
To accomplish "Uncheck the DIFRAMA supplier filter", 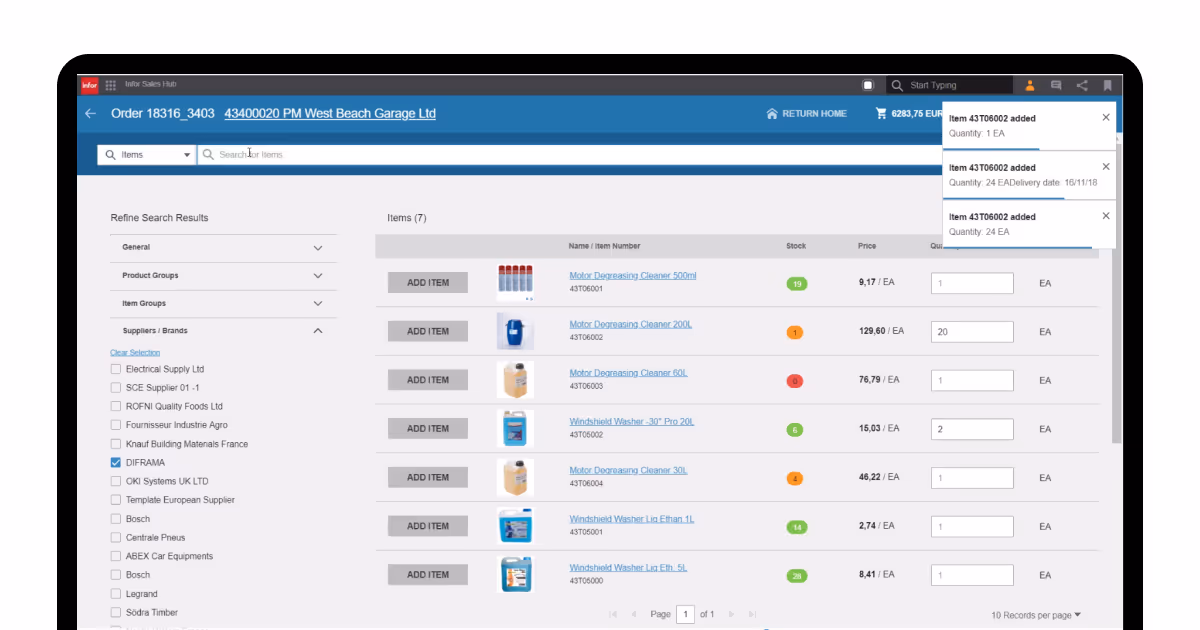I will [x=115, y=462].
